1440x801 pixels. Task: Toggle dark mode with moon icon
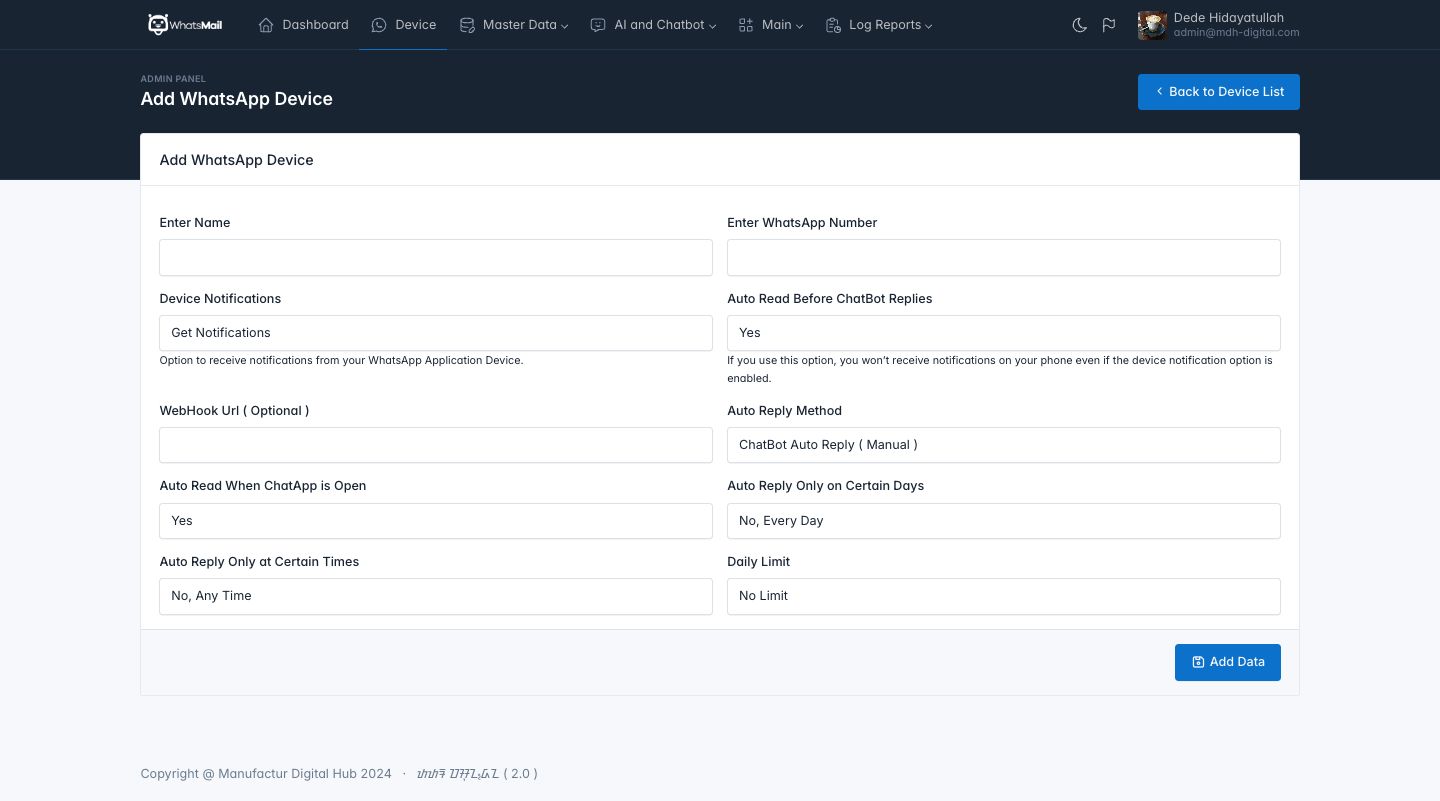(1079, 25)
